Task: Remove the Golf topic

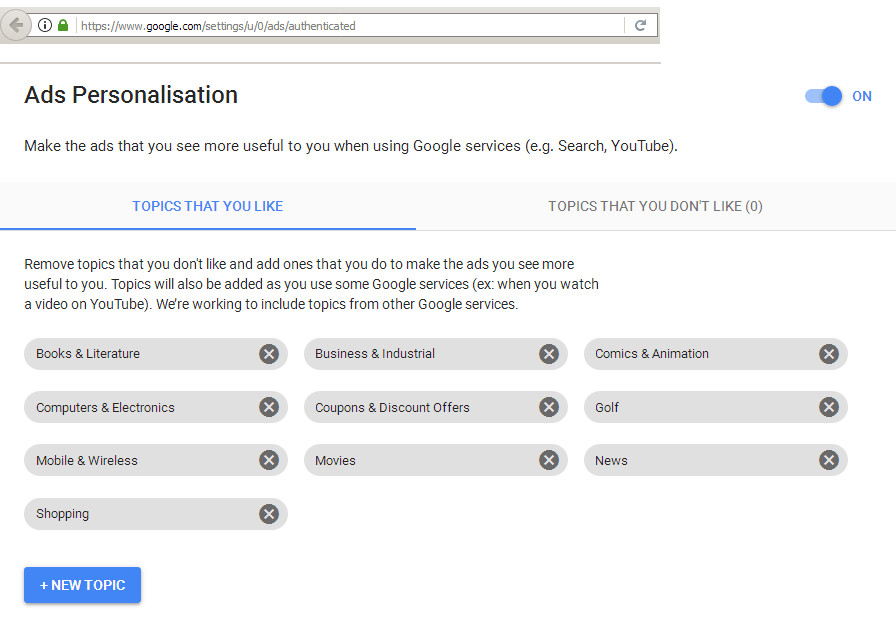Action: pos(828,407)
